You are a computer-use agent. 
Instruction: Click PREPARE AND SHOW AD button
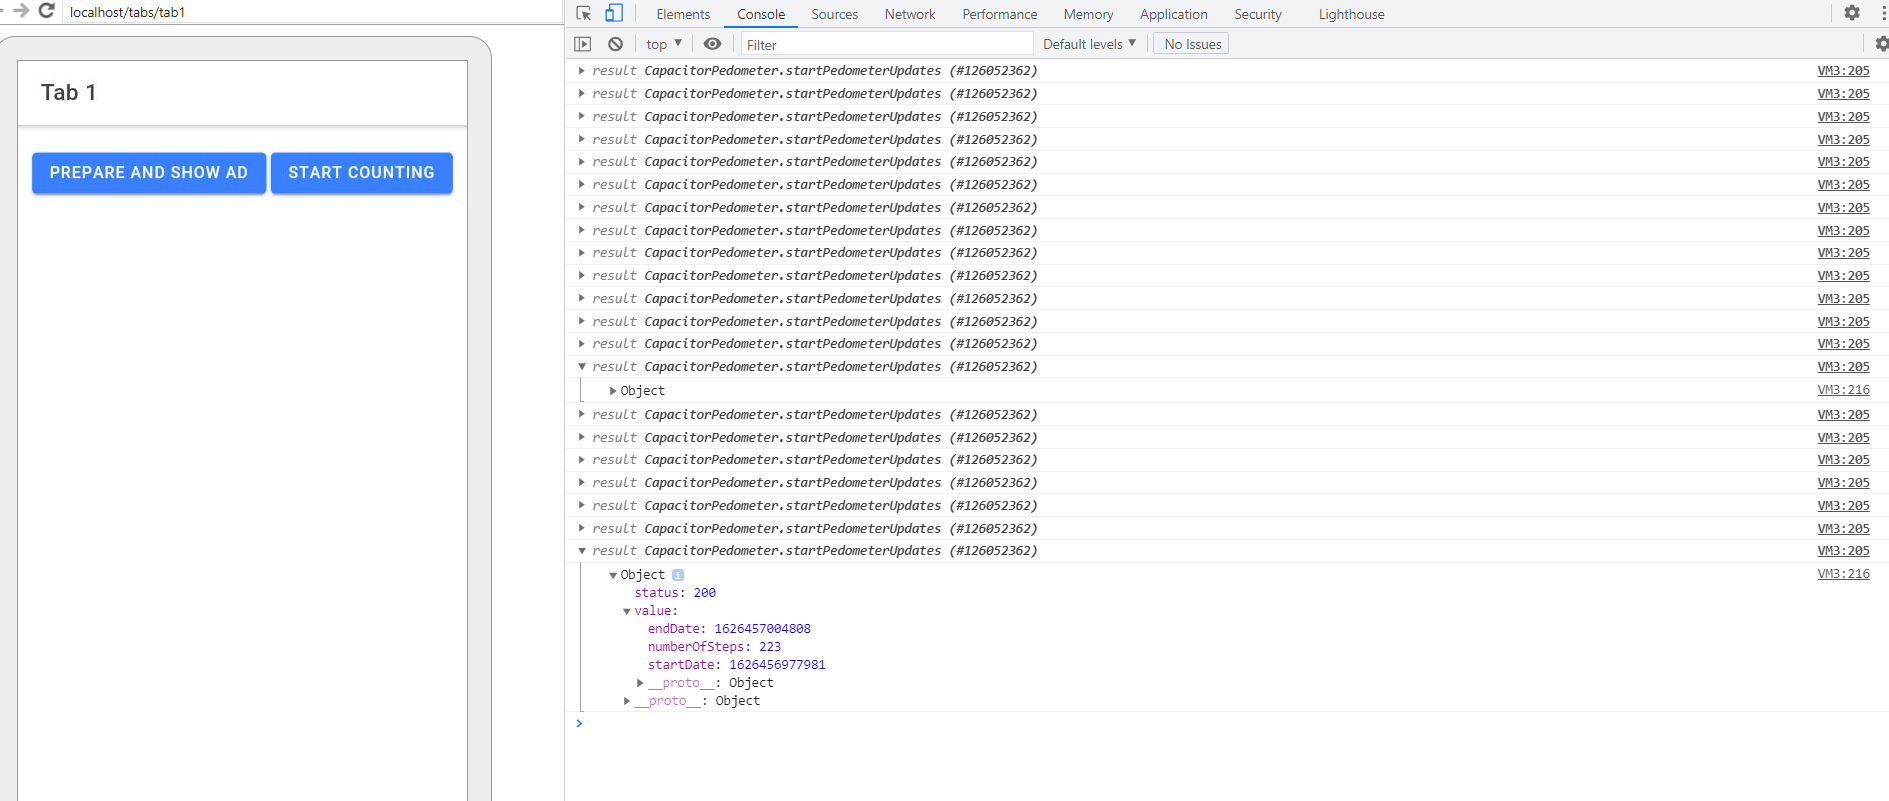(149, 173)
